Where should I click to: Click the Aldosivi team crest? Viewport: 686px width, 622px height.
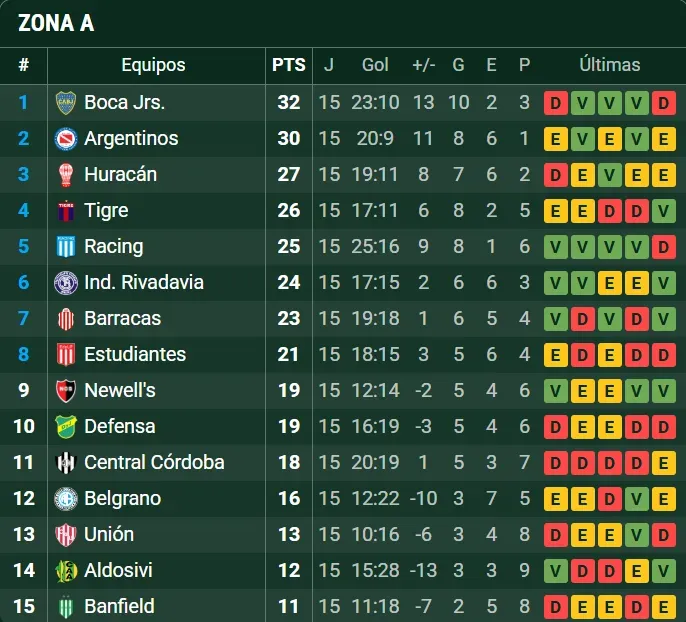coord(66,570)
